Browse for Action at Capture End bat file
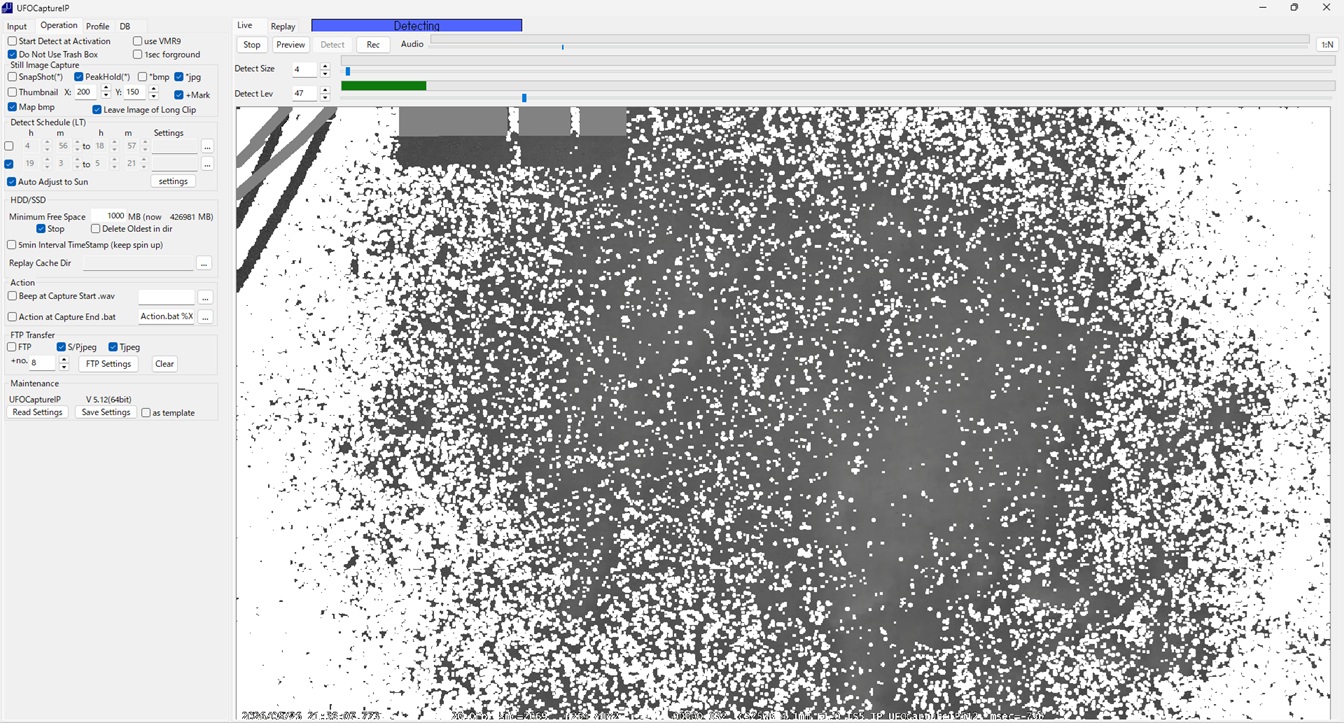Image resolution: width=1344 pixels, height=723 pixels. pos(205,317)
